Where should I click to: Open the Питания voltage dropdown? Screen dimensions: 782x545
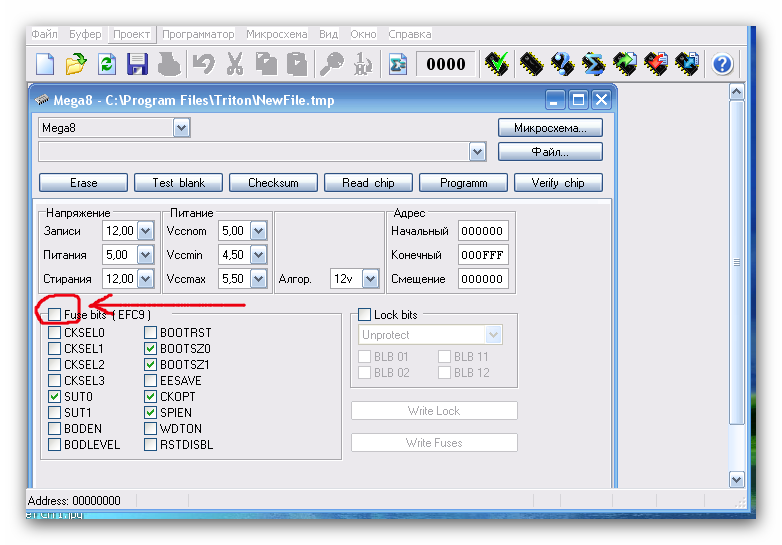click(145, 255)
